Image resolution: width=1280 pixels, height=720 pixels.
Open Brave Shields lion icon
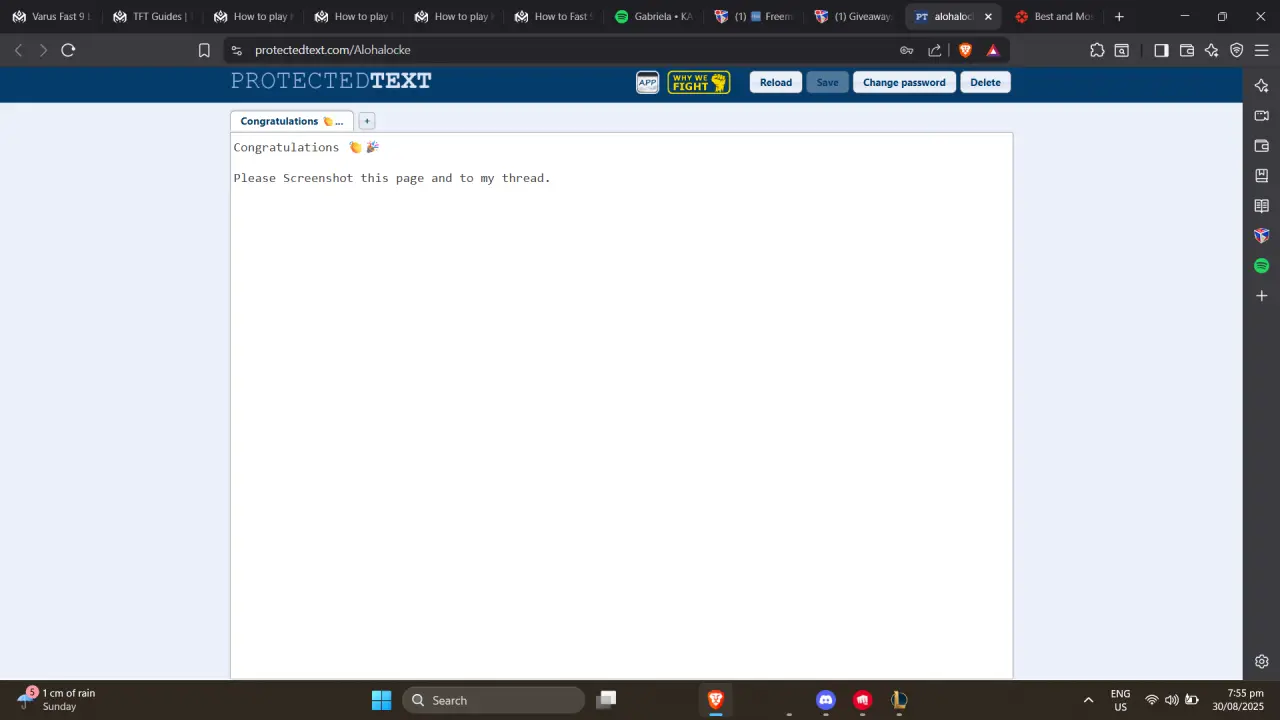click(965, 50)
